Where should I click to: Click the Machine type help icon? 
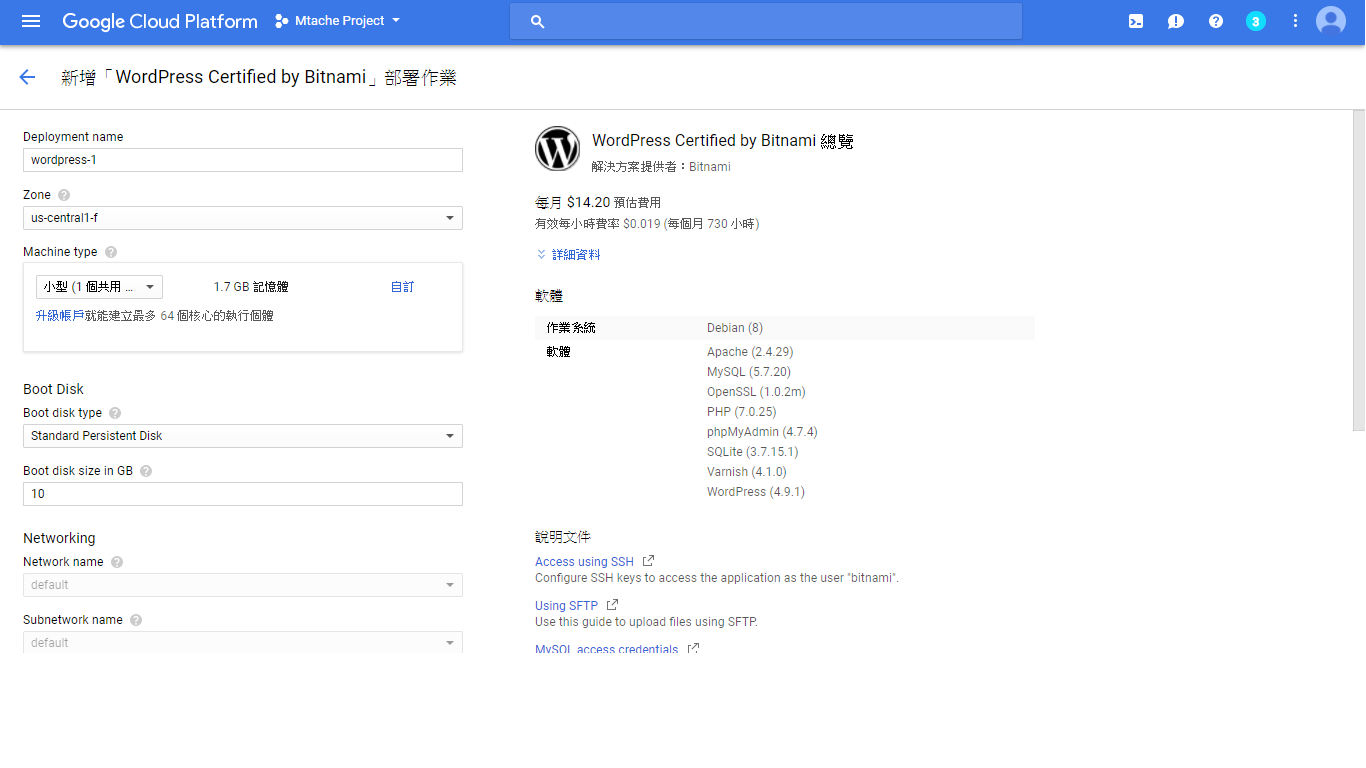(111, 252)
